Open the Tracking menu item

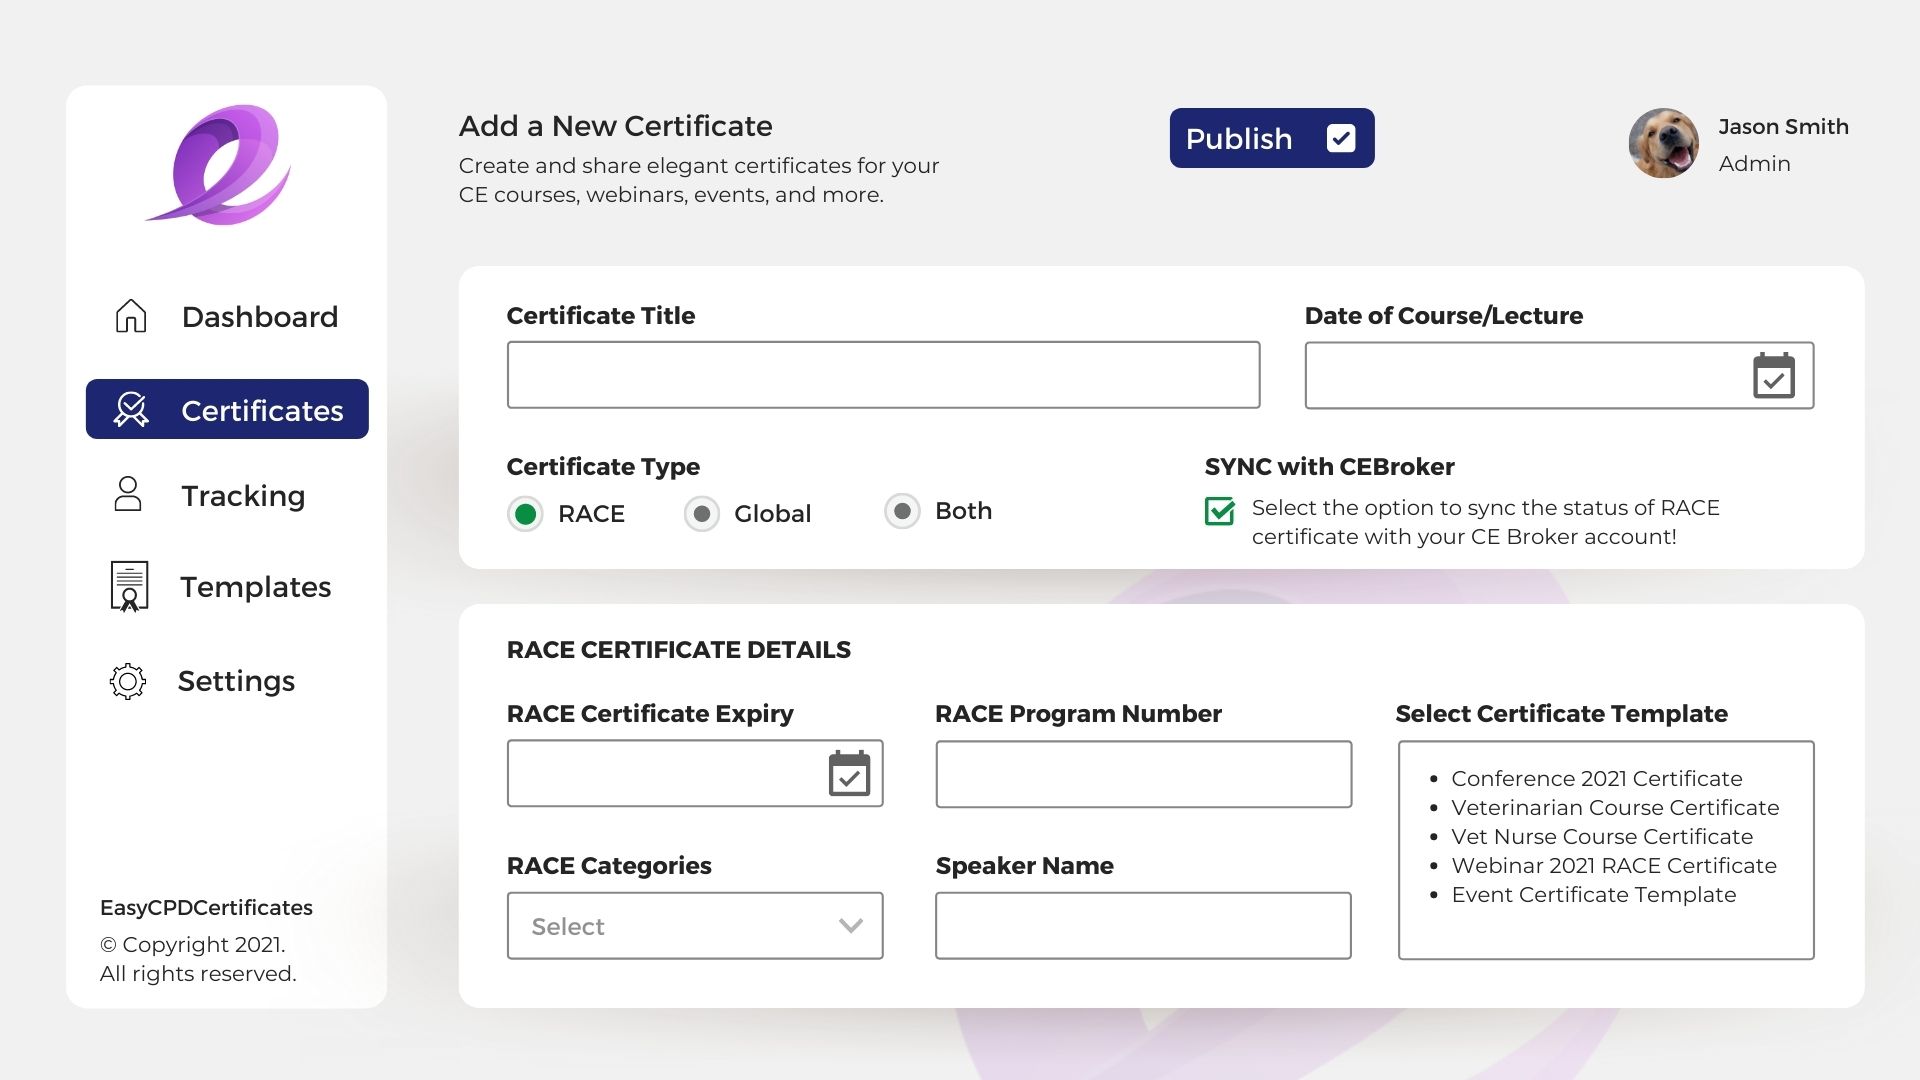[243, 496]
